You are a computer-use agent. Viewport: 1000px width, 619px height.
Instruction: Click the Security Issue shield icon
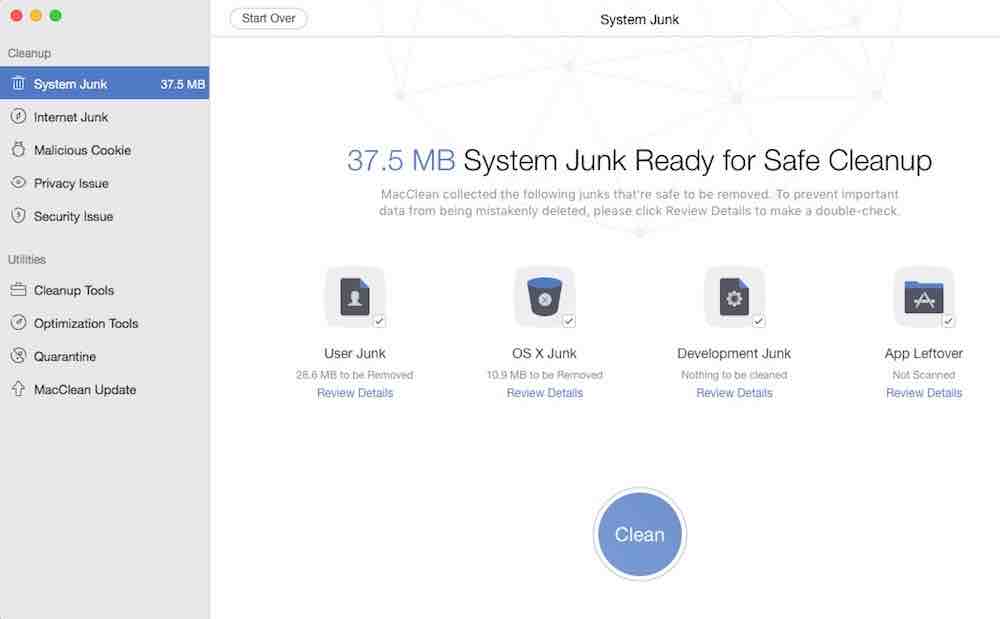[18, 216]
